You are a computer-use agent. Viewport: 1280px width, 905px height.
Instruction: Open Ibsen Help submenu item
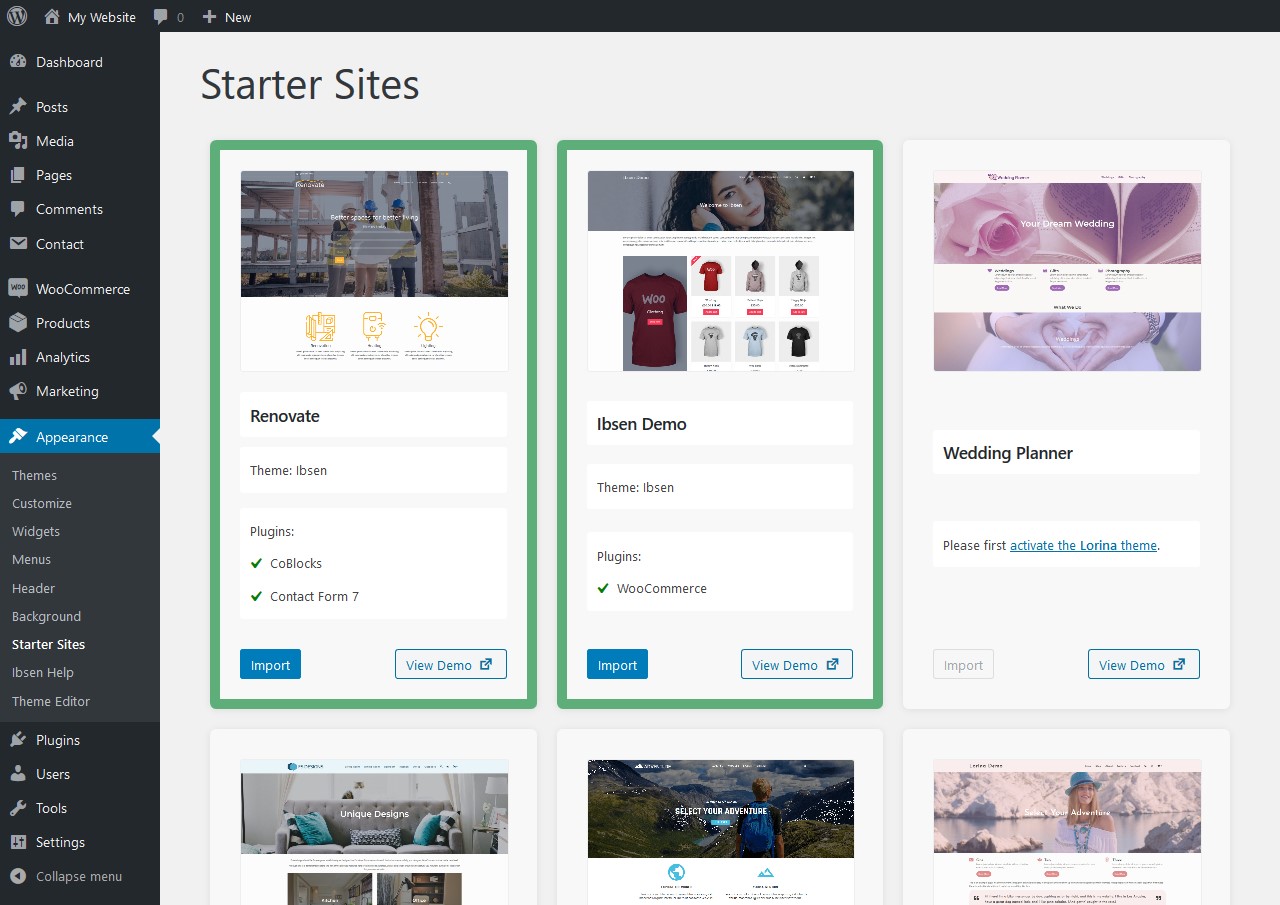(43, 672)
